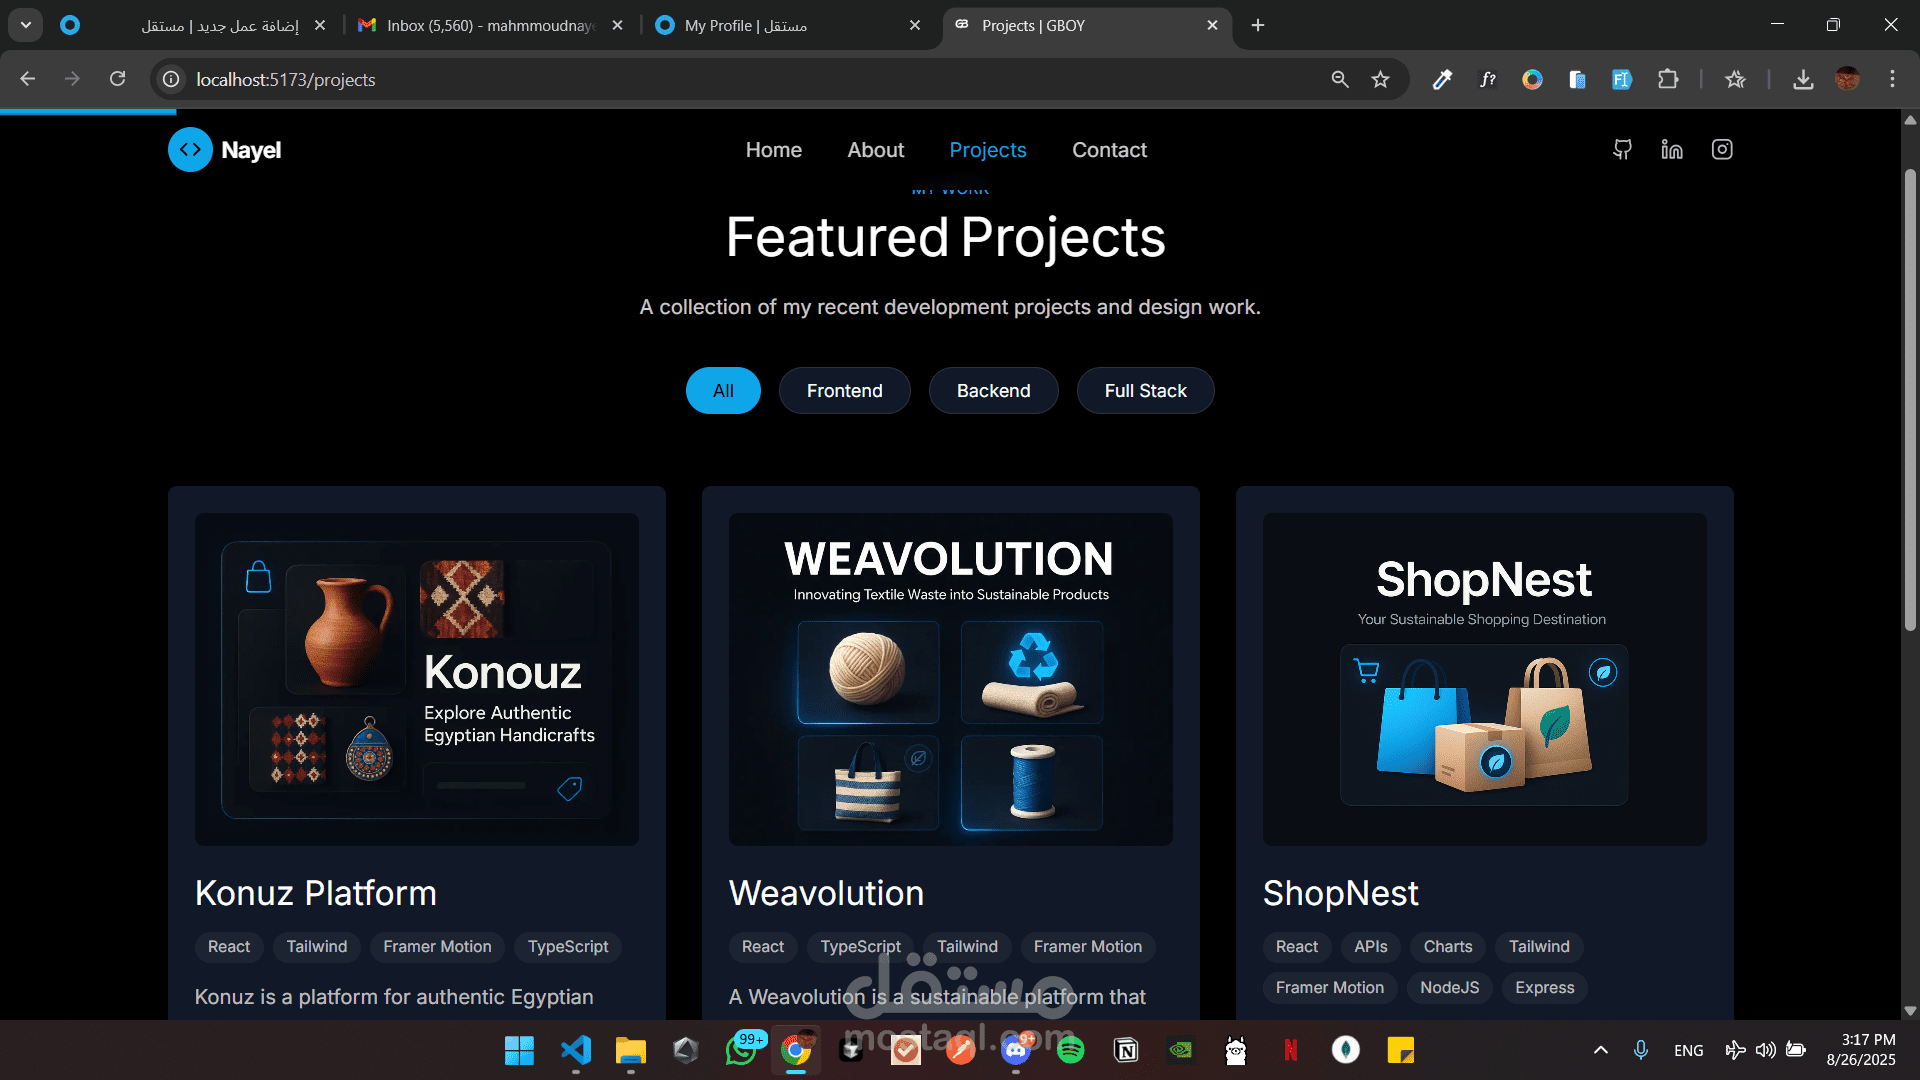This screenshot has height=1080, width=1920.
Task: Click the Nayel code logo icon
Action: coord(190,150)
